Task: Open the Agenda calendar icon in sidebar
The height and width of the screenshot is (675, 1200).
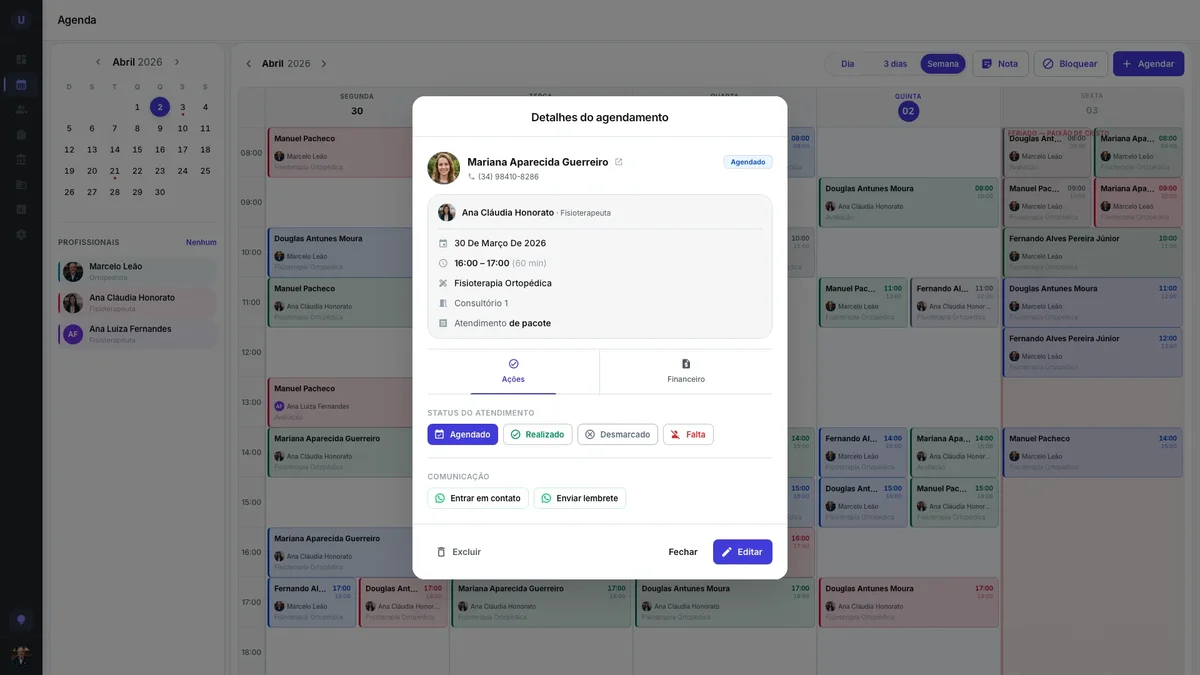Action: [x=21, y=84]
